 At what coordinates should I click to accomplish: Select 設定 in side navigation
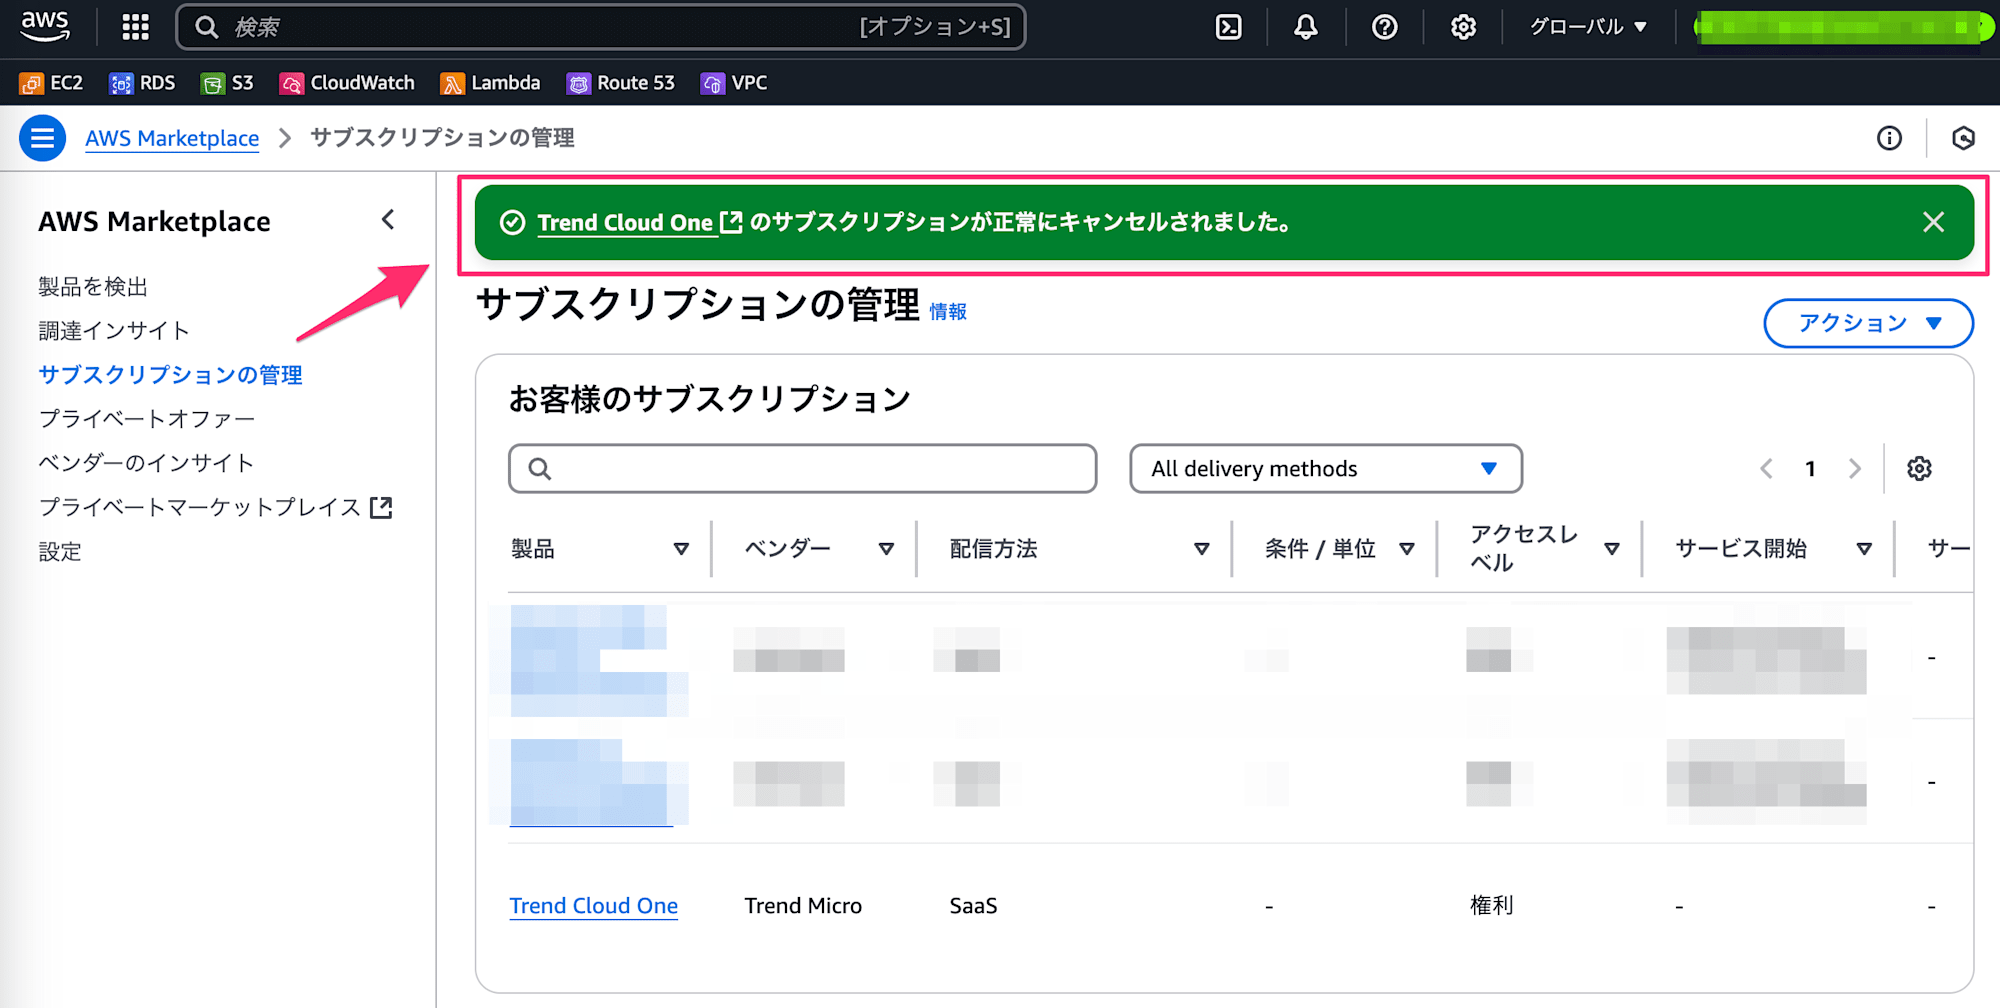click(x=60, y=551)
